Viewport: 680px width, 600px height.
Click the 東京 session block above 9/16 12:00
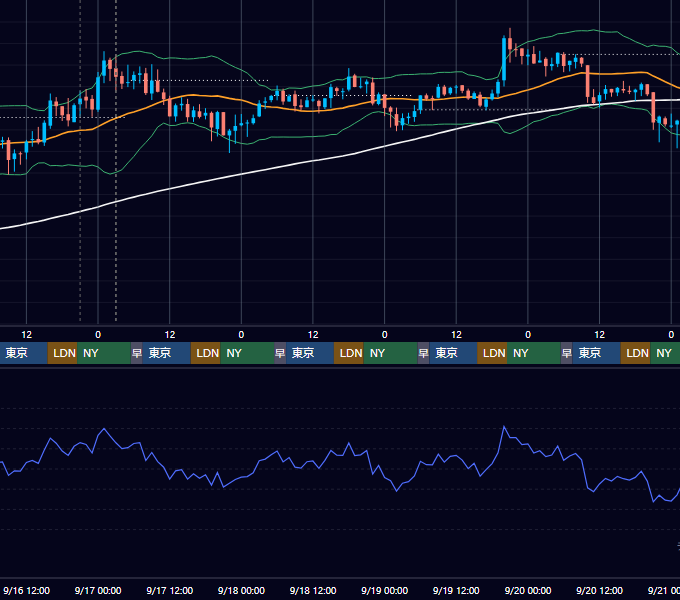point(23,353)
